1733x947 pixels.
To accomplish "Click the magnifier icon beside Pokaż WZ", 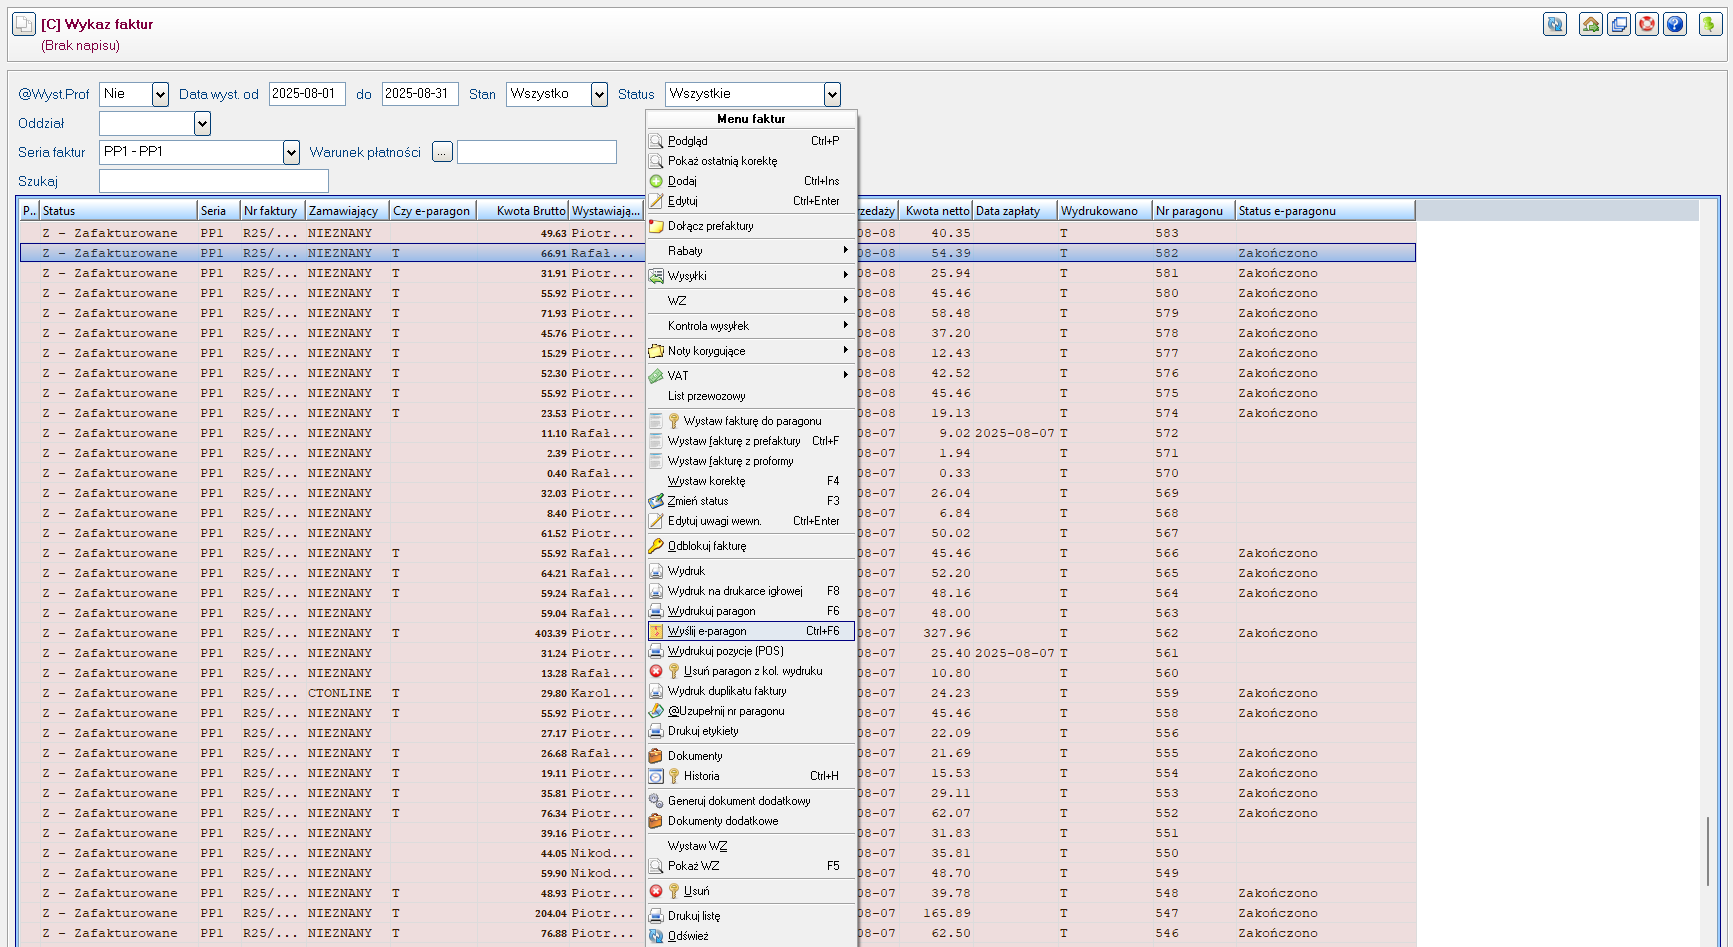I will point(656,866).
